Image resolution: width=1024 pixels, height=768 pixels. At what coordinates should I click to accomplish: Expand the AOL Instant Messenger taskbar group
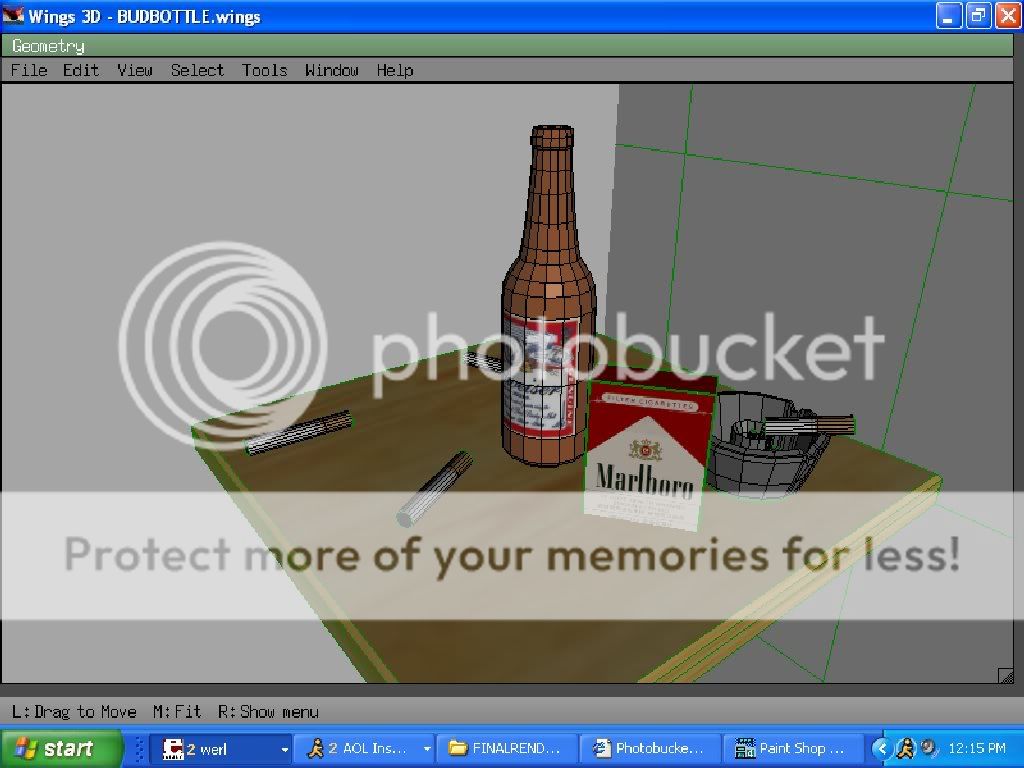(427, 749)
